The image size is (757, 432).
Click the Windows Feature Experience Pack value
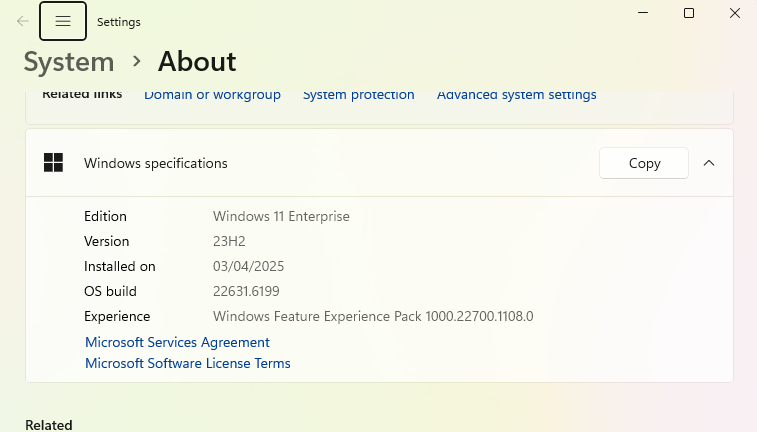pyautogui.click(x=373, y=316)
